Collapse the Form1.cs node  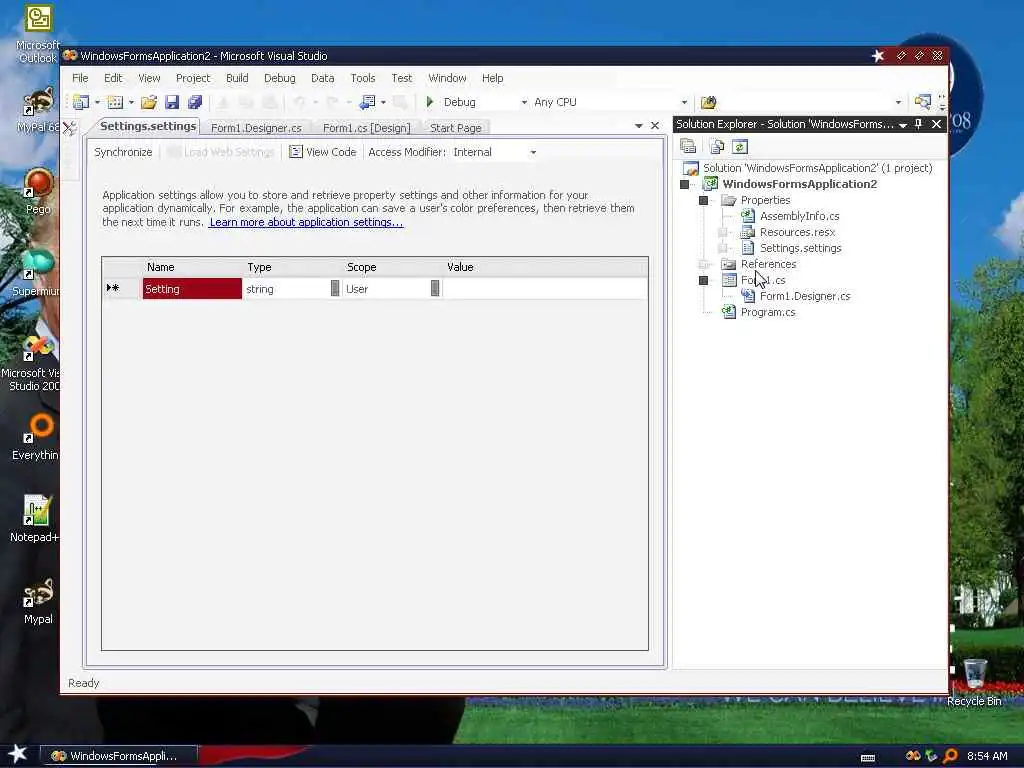point(703,280)
